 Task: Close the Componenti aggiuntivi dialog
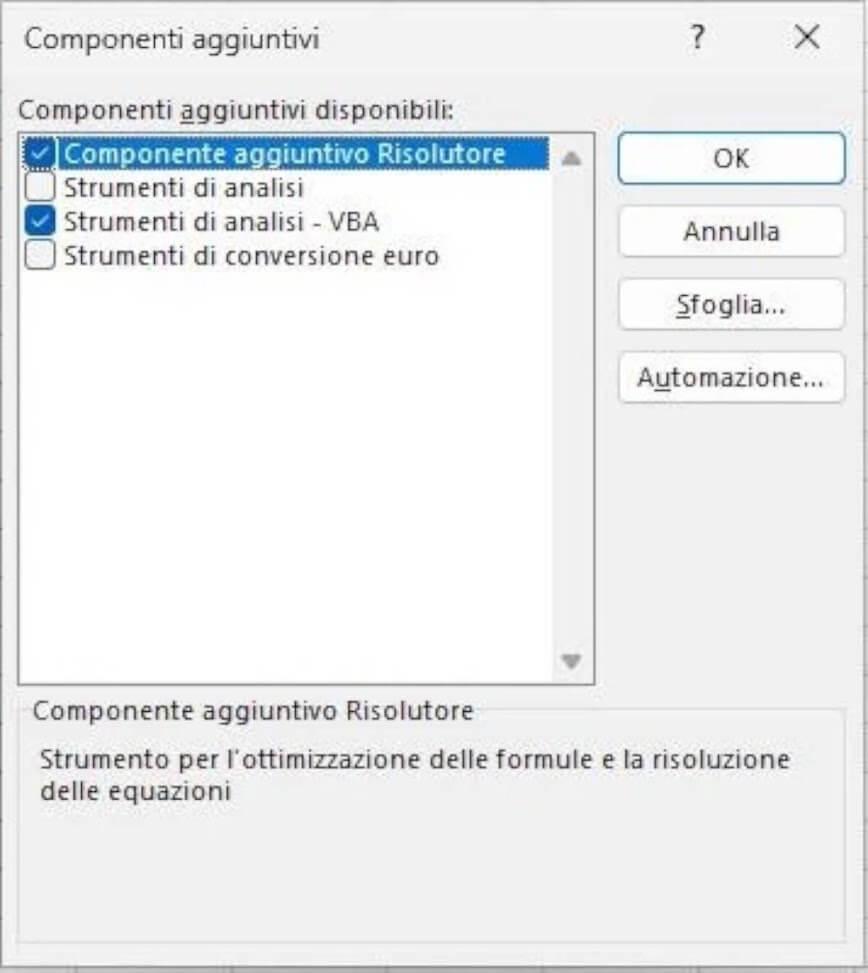click(807, 37)
